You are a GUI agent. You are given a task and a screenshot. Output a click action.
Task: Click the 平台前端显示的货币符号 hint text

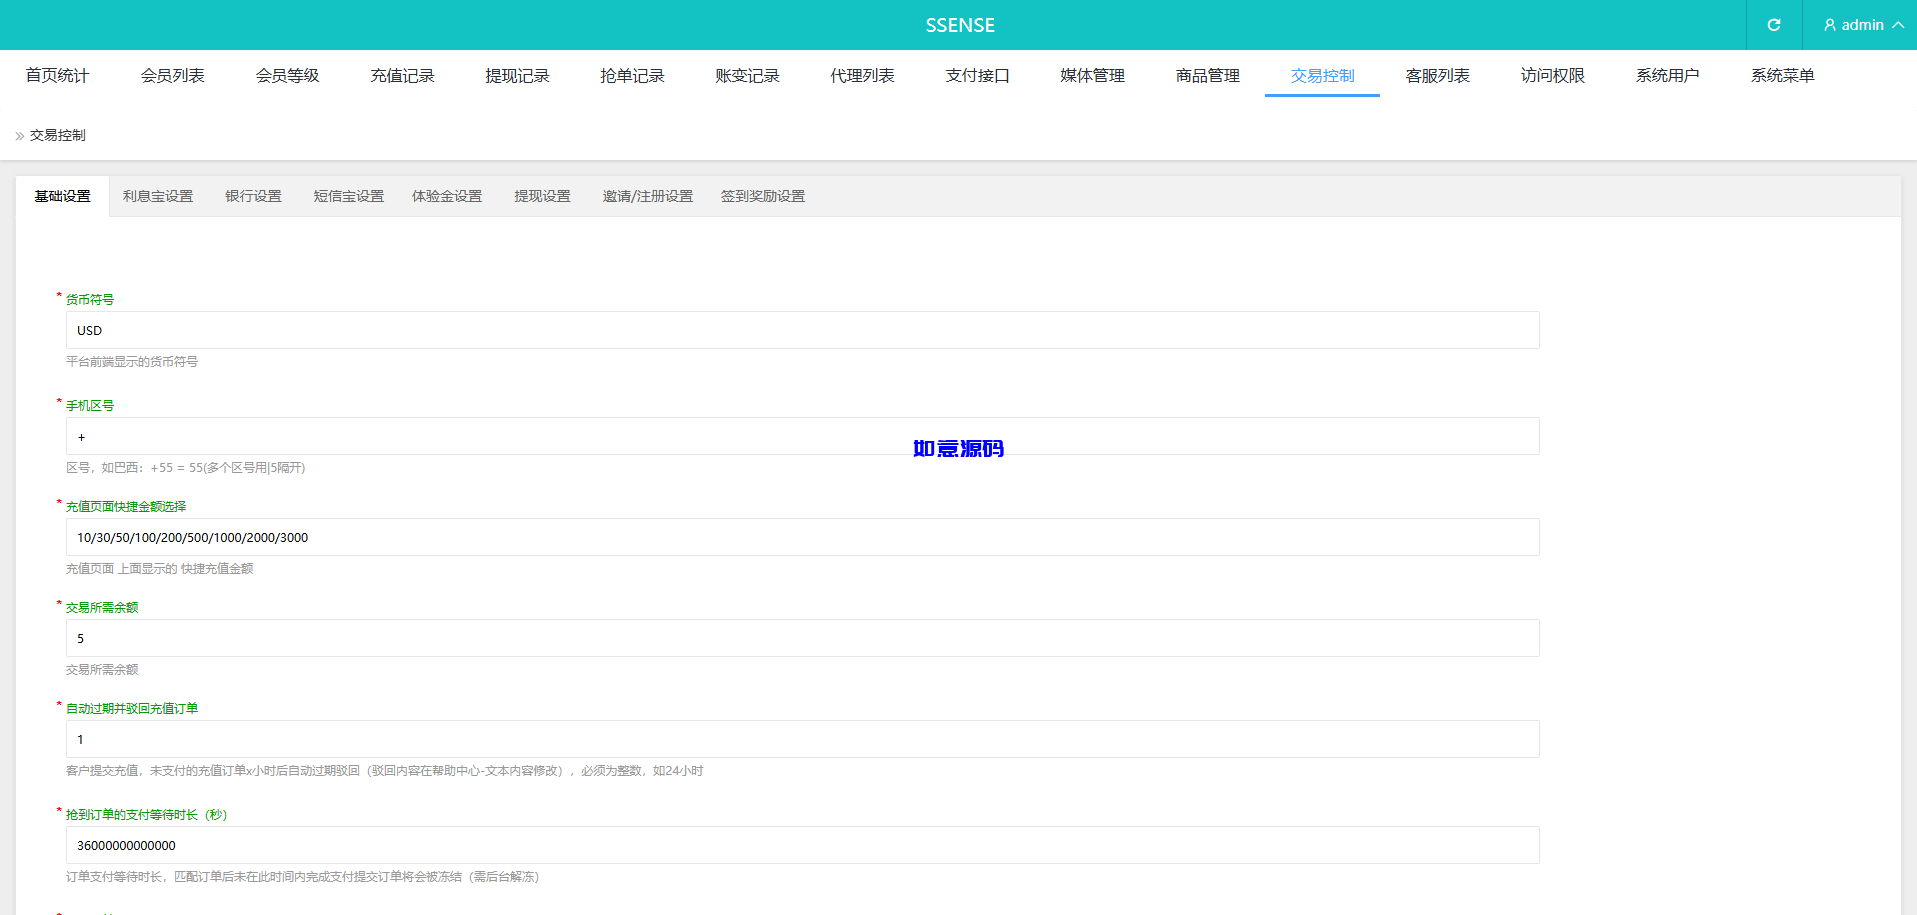(132, 362)
